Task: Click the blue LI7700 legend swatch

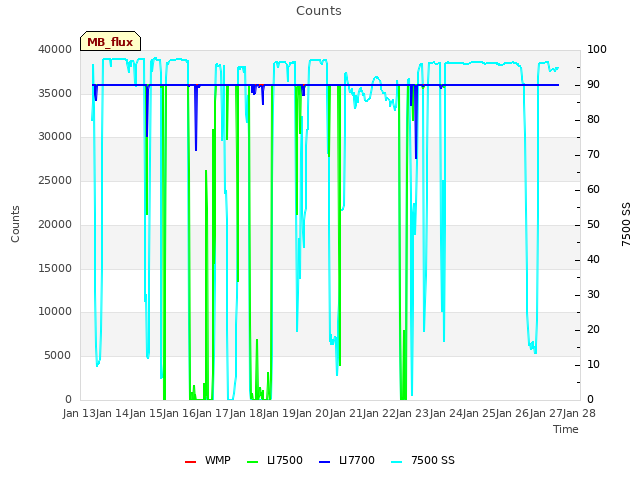Action: click(x=324, y=462)
